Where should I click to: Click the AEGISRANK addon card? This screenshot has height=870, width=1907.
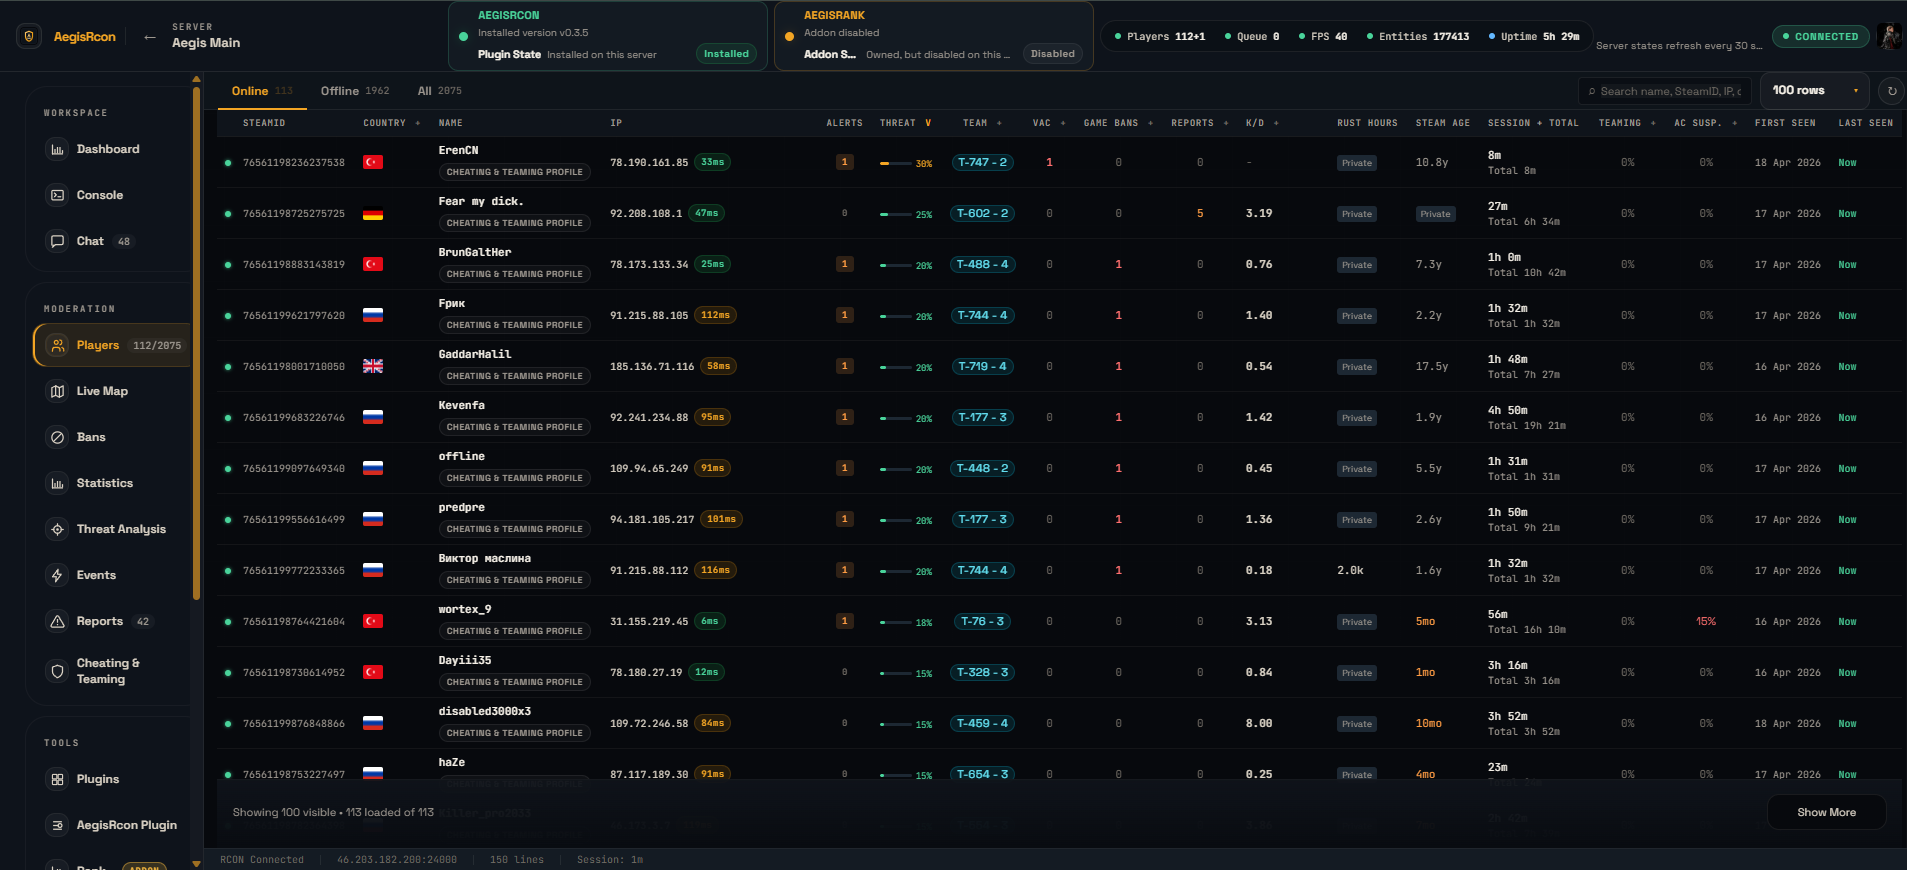click(x=934, y=36)
